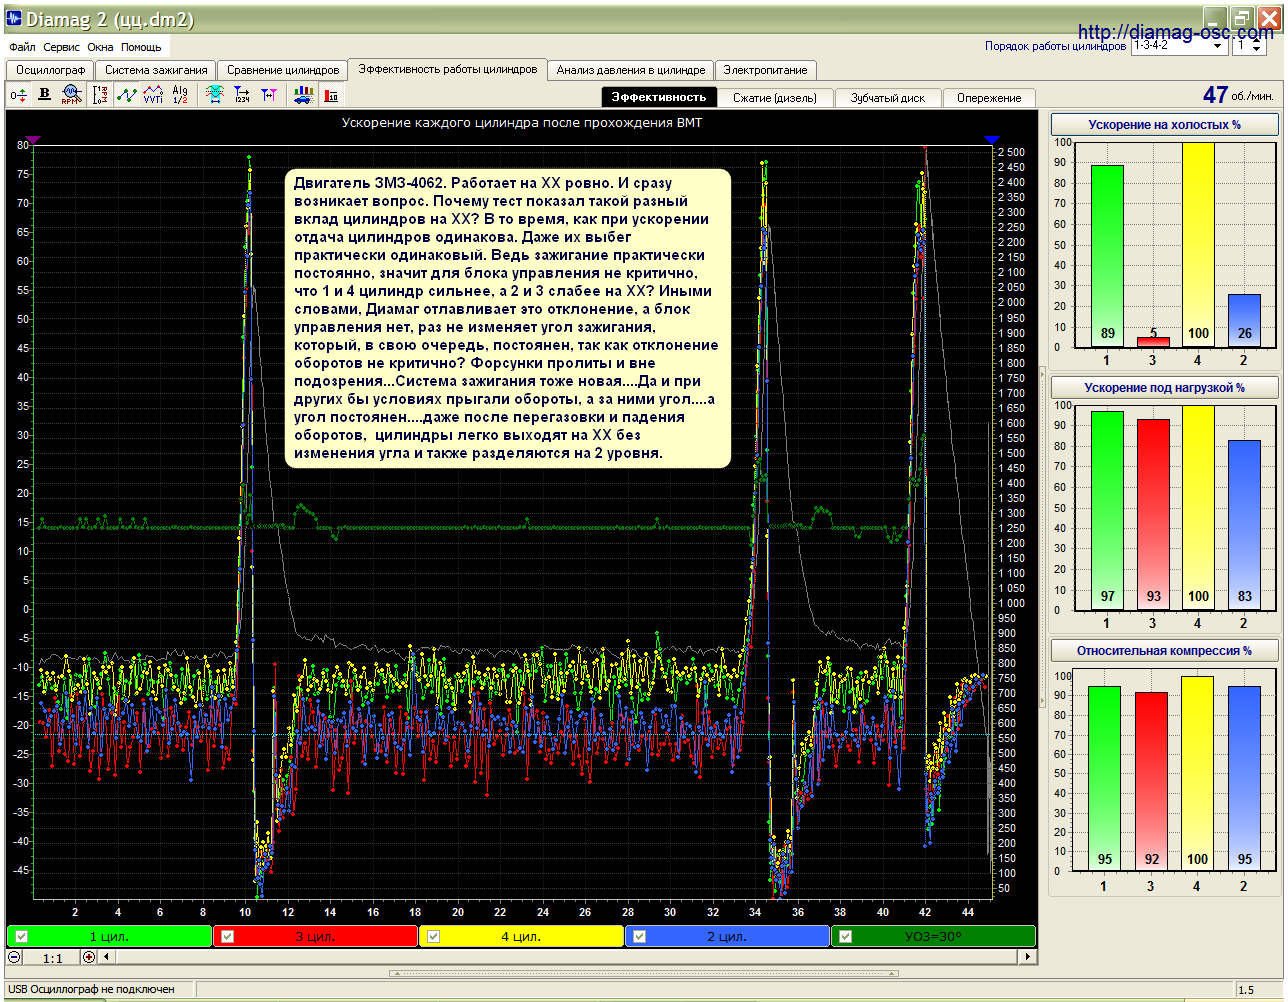Switch to Анализ давления в цилиндре tab
The width and height of the screenshot is (1288, 1002).
pyautogui.click(x=631, y=70)
